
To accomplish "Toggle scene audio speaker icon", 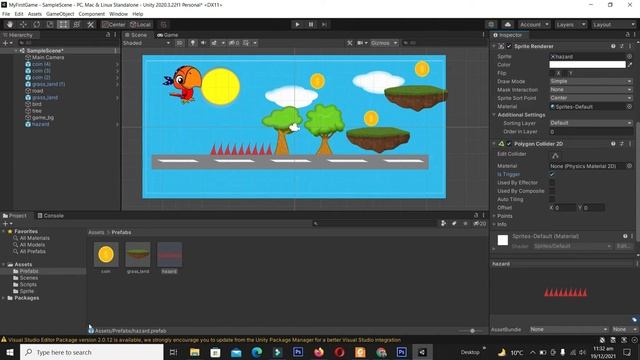I will click(203, 43).
